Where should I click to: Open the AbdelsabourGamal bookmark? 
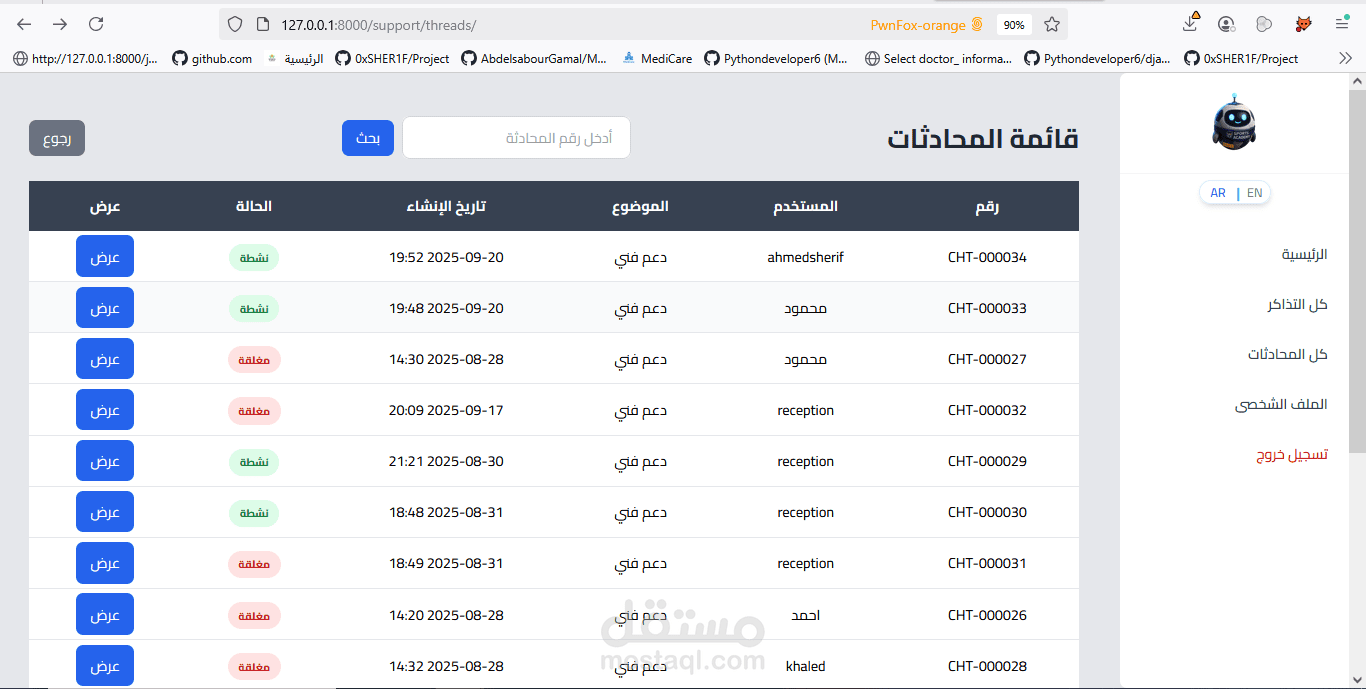[534, 59]
